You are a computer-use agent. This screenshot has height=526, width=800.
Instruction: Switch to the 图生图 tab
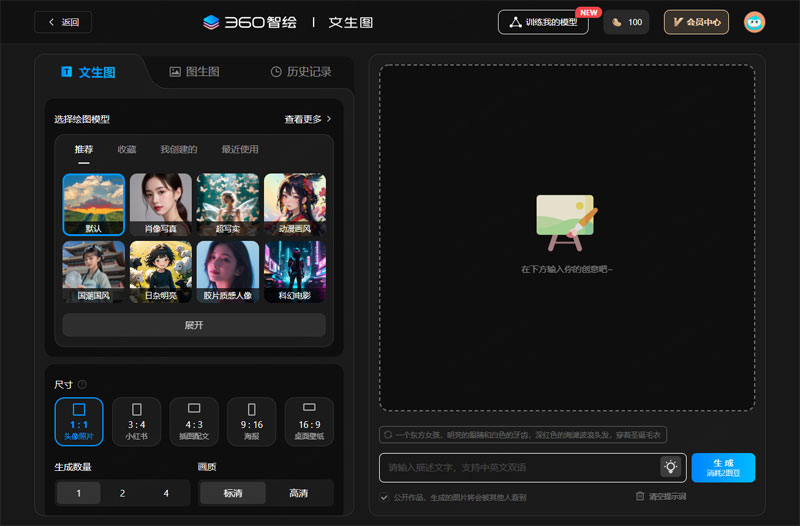[195, 72]
